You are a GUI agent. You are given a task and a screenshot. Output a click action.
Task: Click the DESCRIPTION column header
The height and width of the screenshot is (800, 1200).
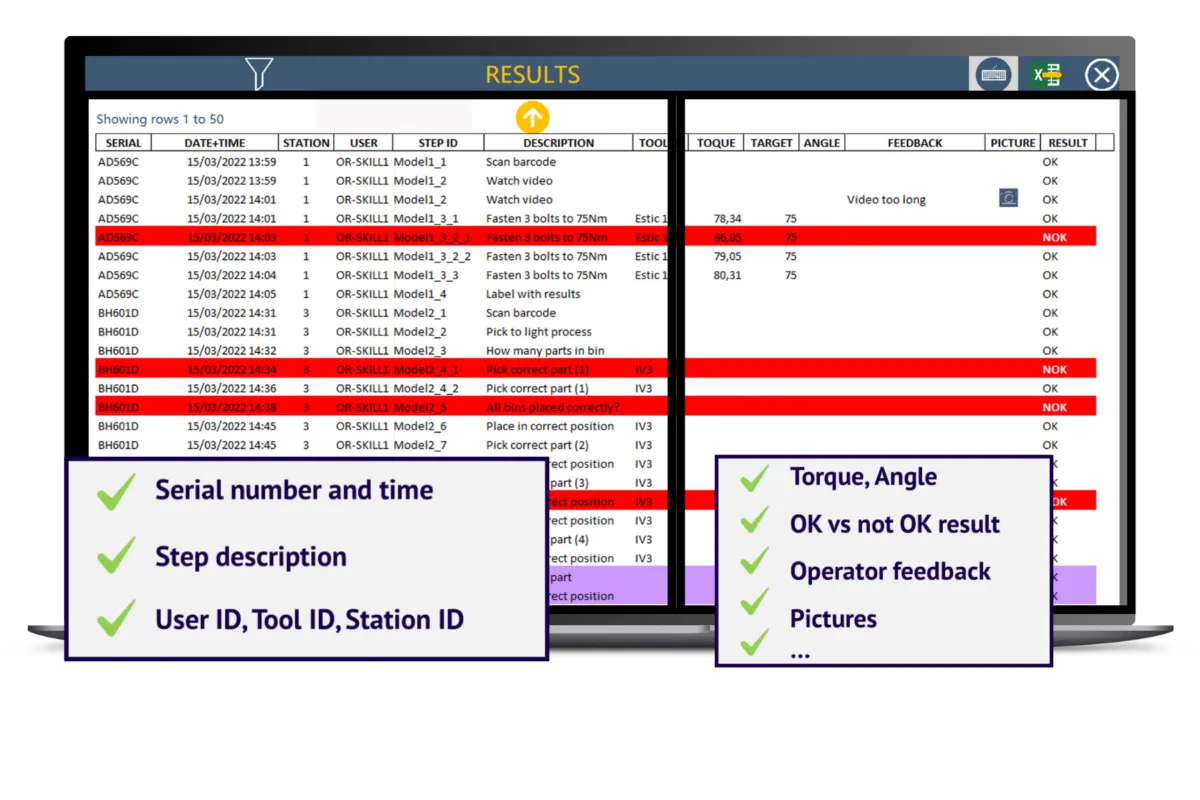tap(559, 143)
